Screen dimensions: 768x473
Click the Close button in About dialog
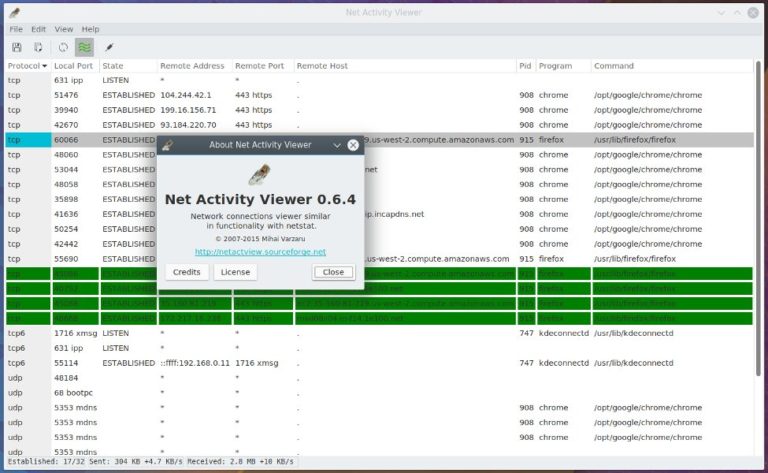(x=333, y=272)
